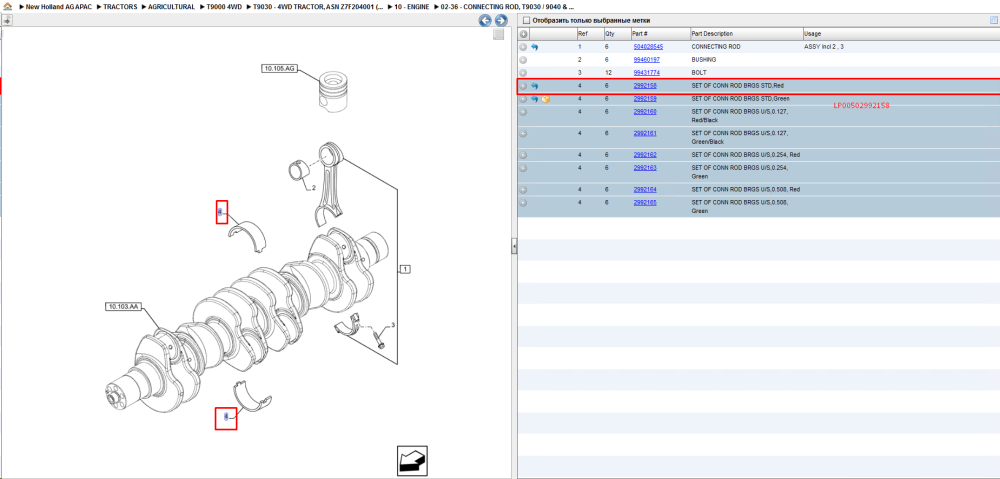Click the circle icon in the 2992159 row
This screenshot has height=479, width=1000.
click(x=523, y=99)
